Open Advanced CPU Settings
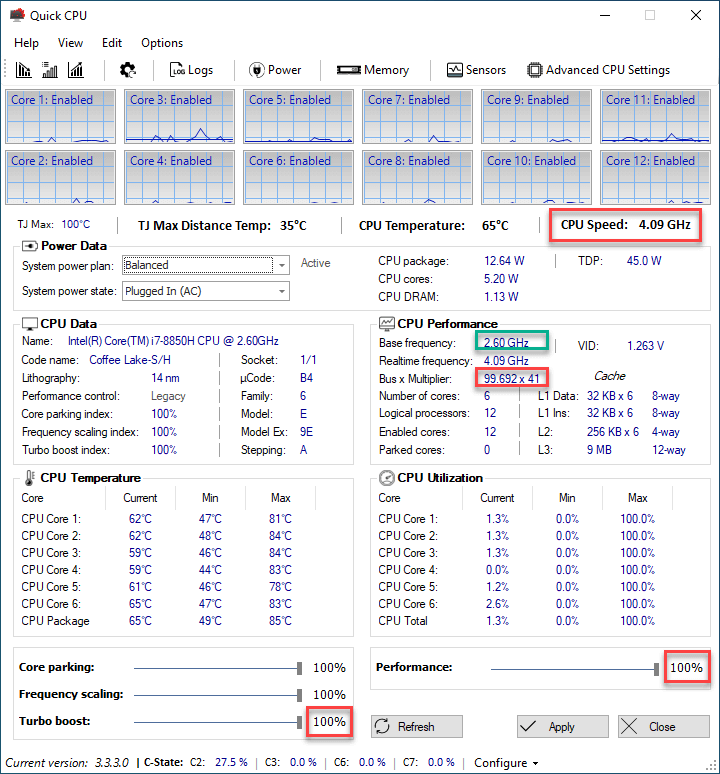Viewport: 720px width, 774px height. 598,70
